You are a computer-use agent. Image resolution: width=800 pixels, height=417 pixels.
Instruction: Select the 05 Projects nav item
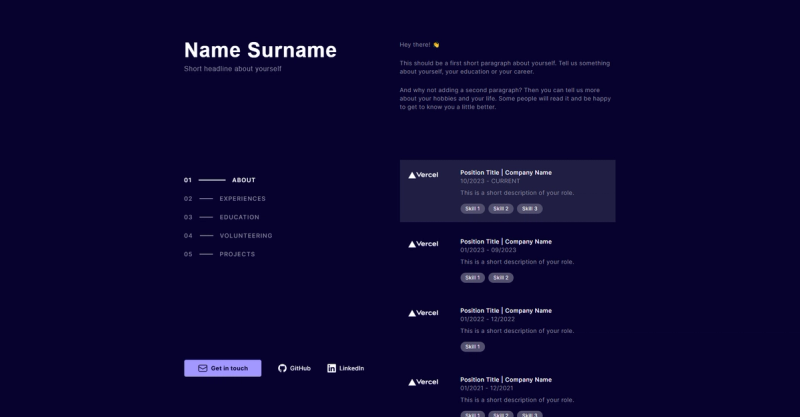[219, 254]
